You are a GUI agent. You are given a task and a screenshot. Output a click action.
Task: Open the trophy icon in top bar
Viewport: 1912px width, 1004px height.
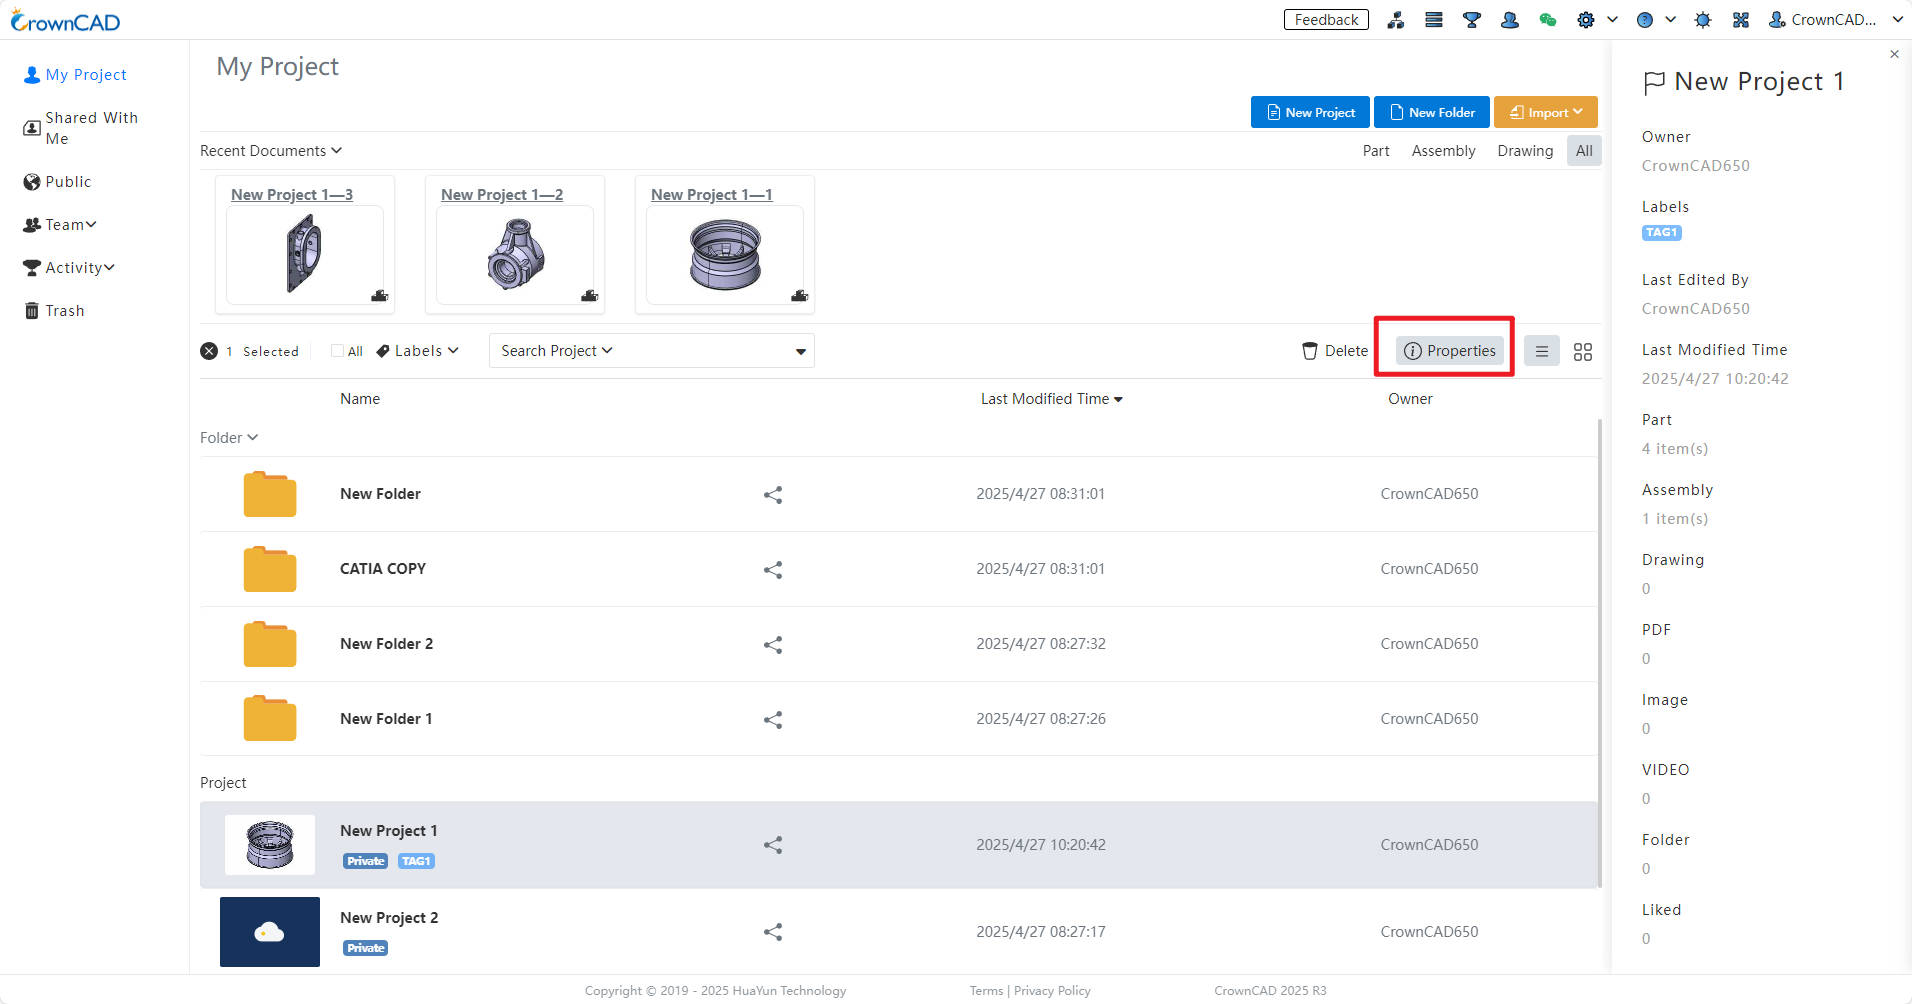[1471, 20]
